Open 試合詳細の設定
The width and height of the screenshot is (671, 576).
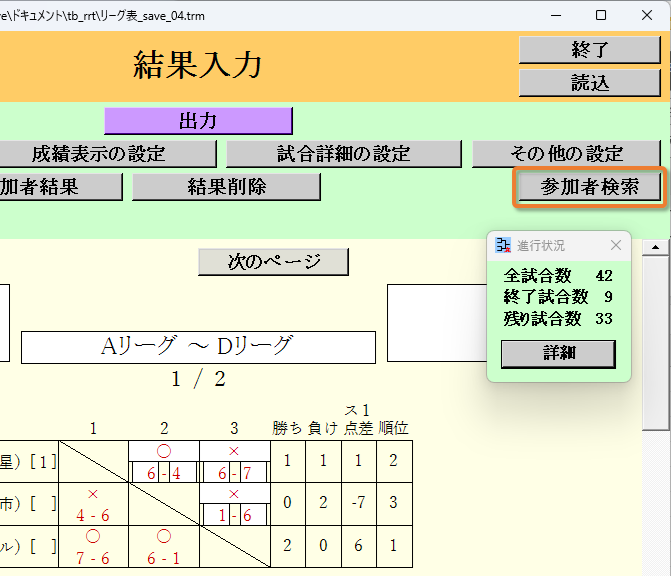(x=344, y=154)
